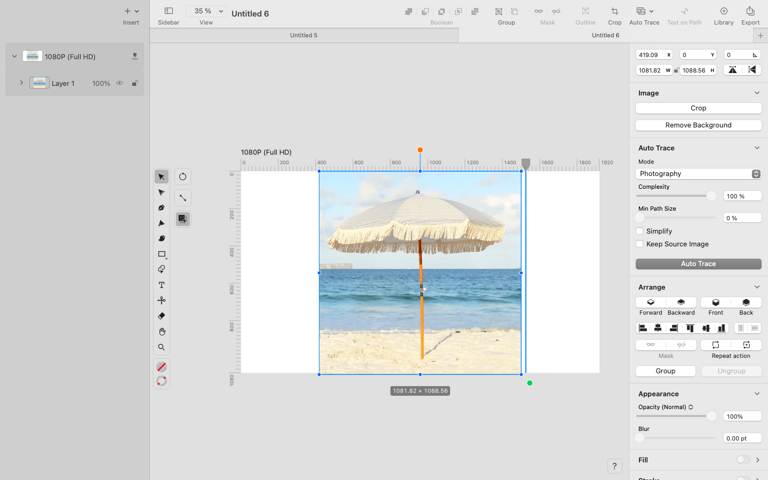Viewport: 768px width, 480px height.
Task: Align objects to horizontal centers
Action: (658, 328)
